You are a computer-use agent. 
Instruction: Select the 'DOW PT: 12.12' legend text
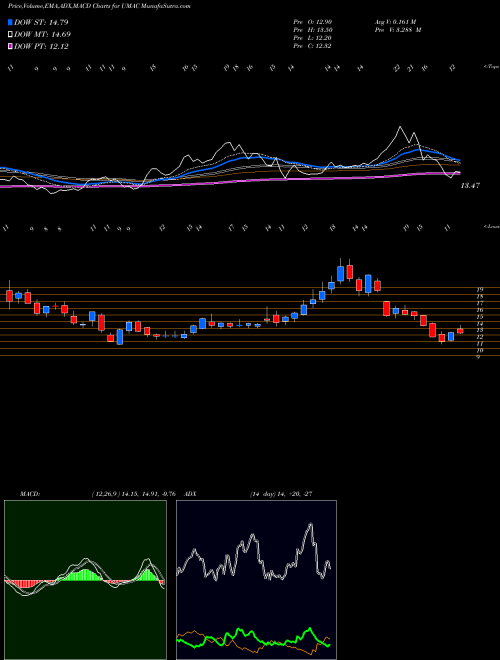pyautogui.click(x=41, y=47)
